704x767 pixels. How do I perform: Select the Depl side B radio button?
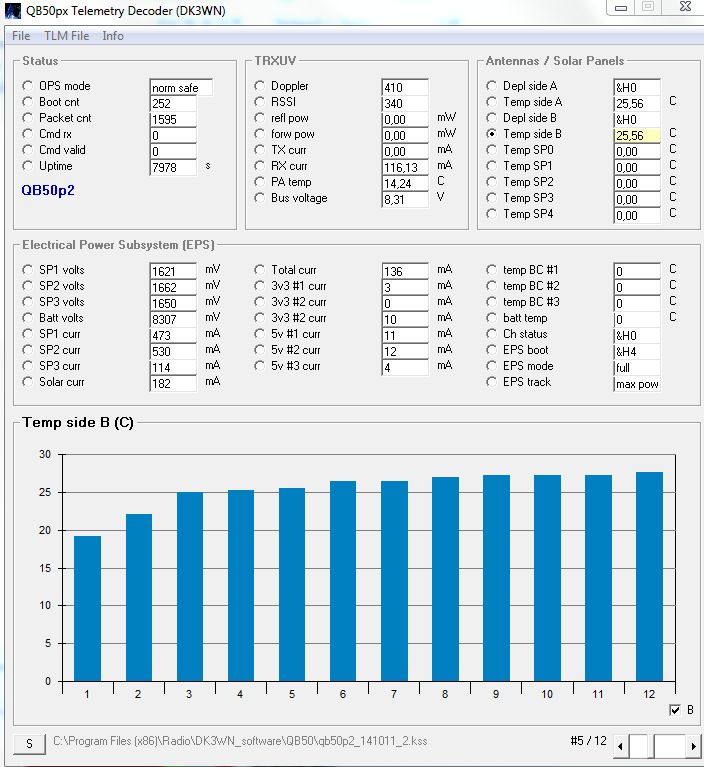(491, 118)
